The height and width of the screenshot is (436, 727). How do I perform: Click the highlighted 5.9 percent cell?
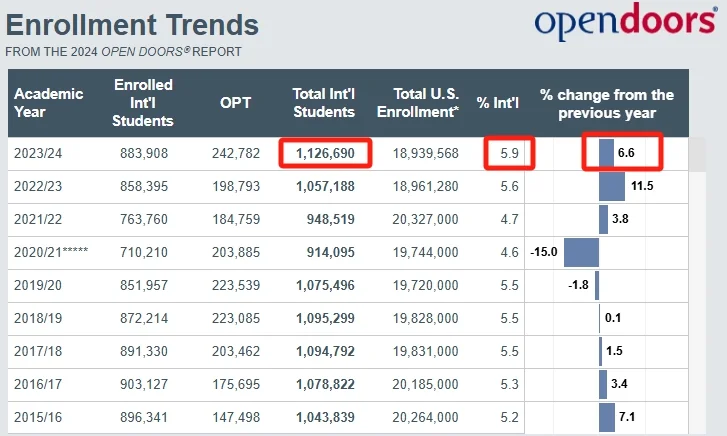coord(508,153)
